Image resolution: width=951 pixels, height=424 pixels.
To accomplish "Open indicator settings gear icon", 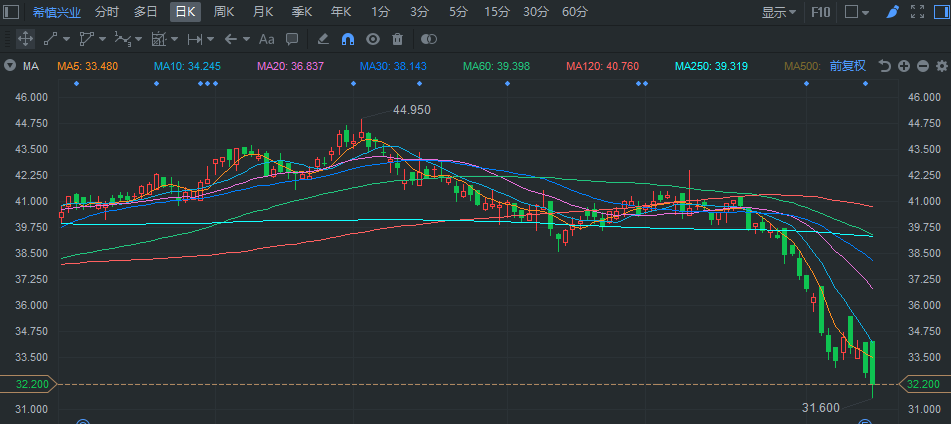I will (939, 66).
